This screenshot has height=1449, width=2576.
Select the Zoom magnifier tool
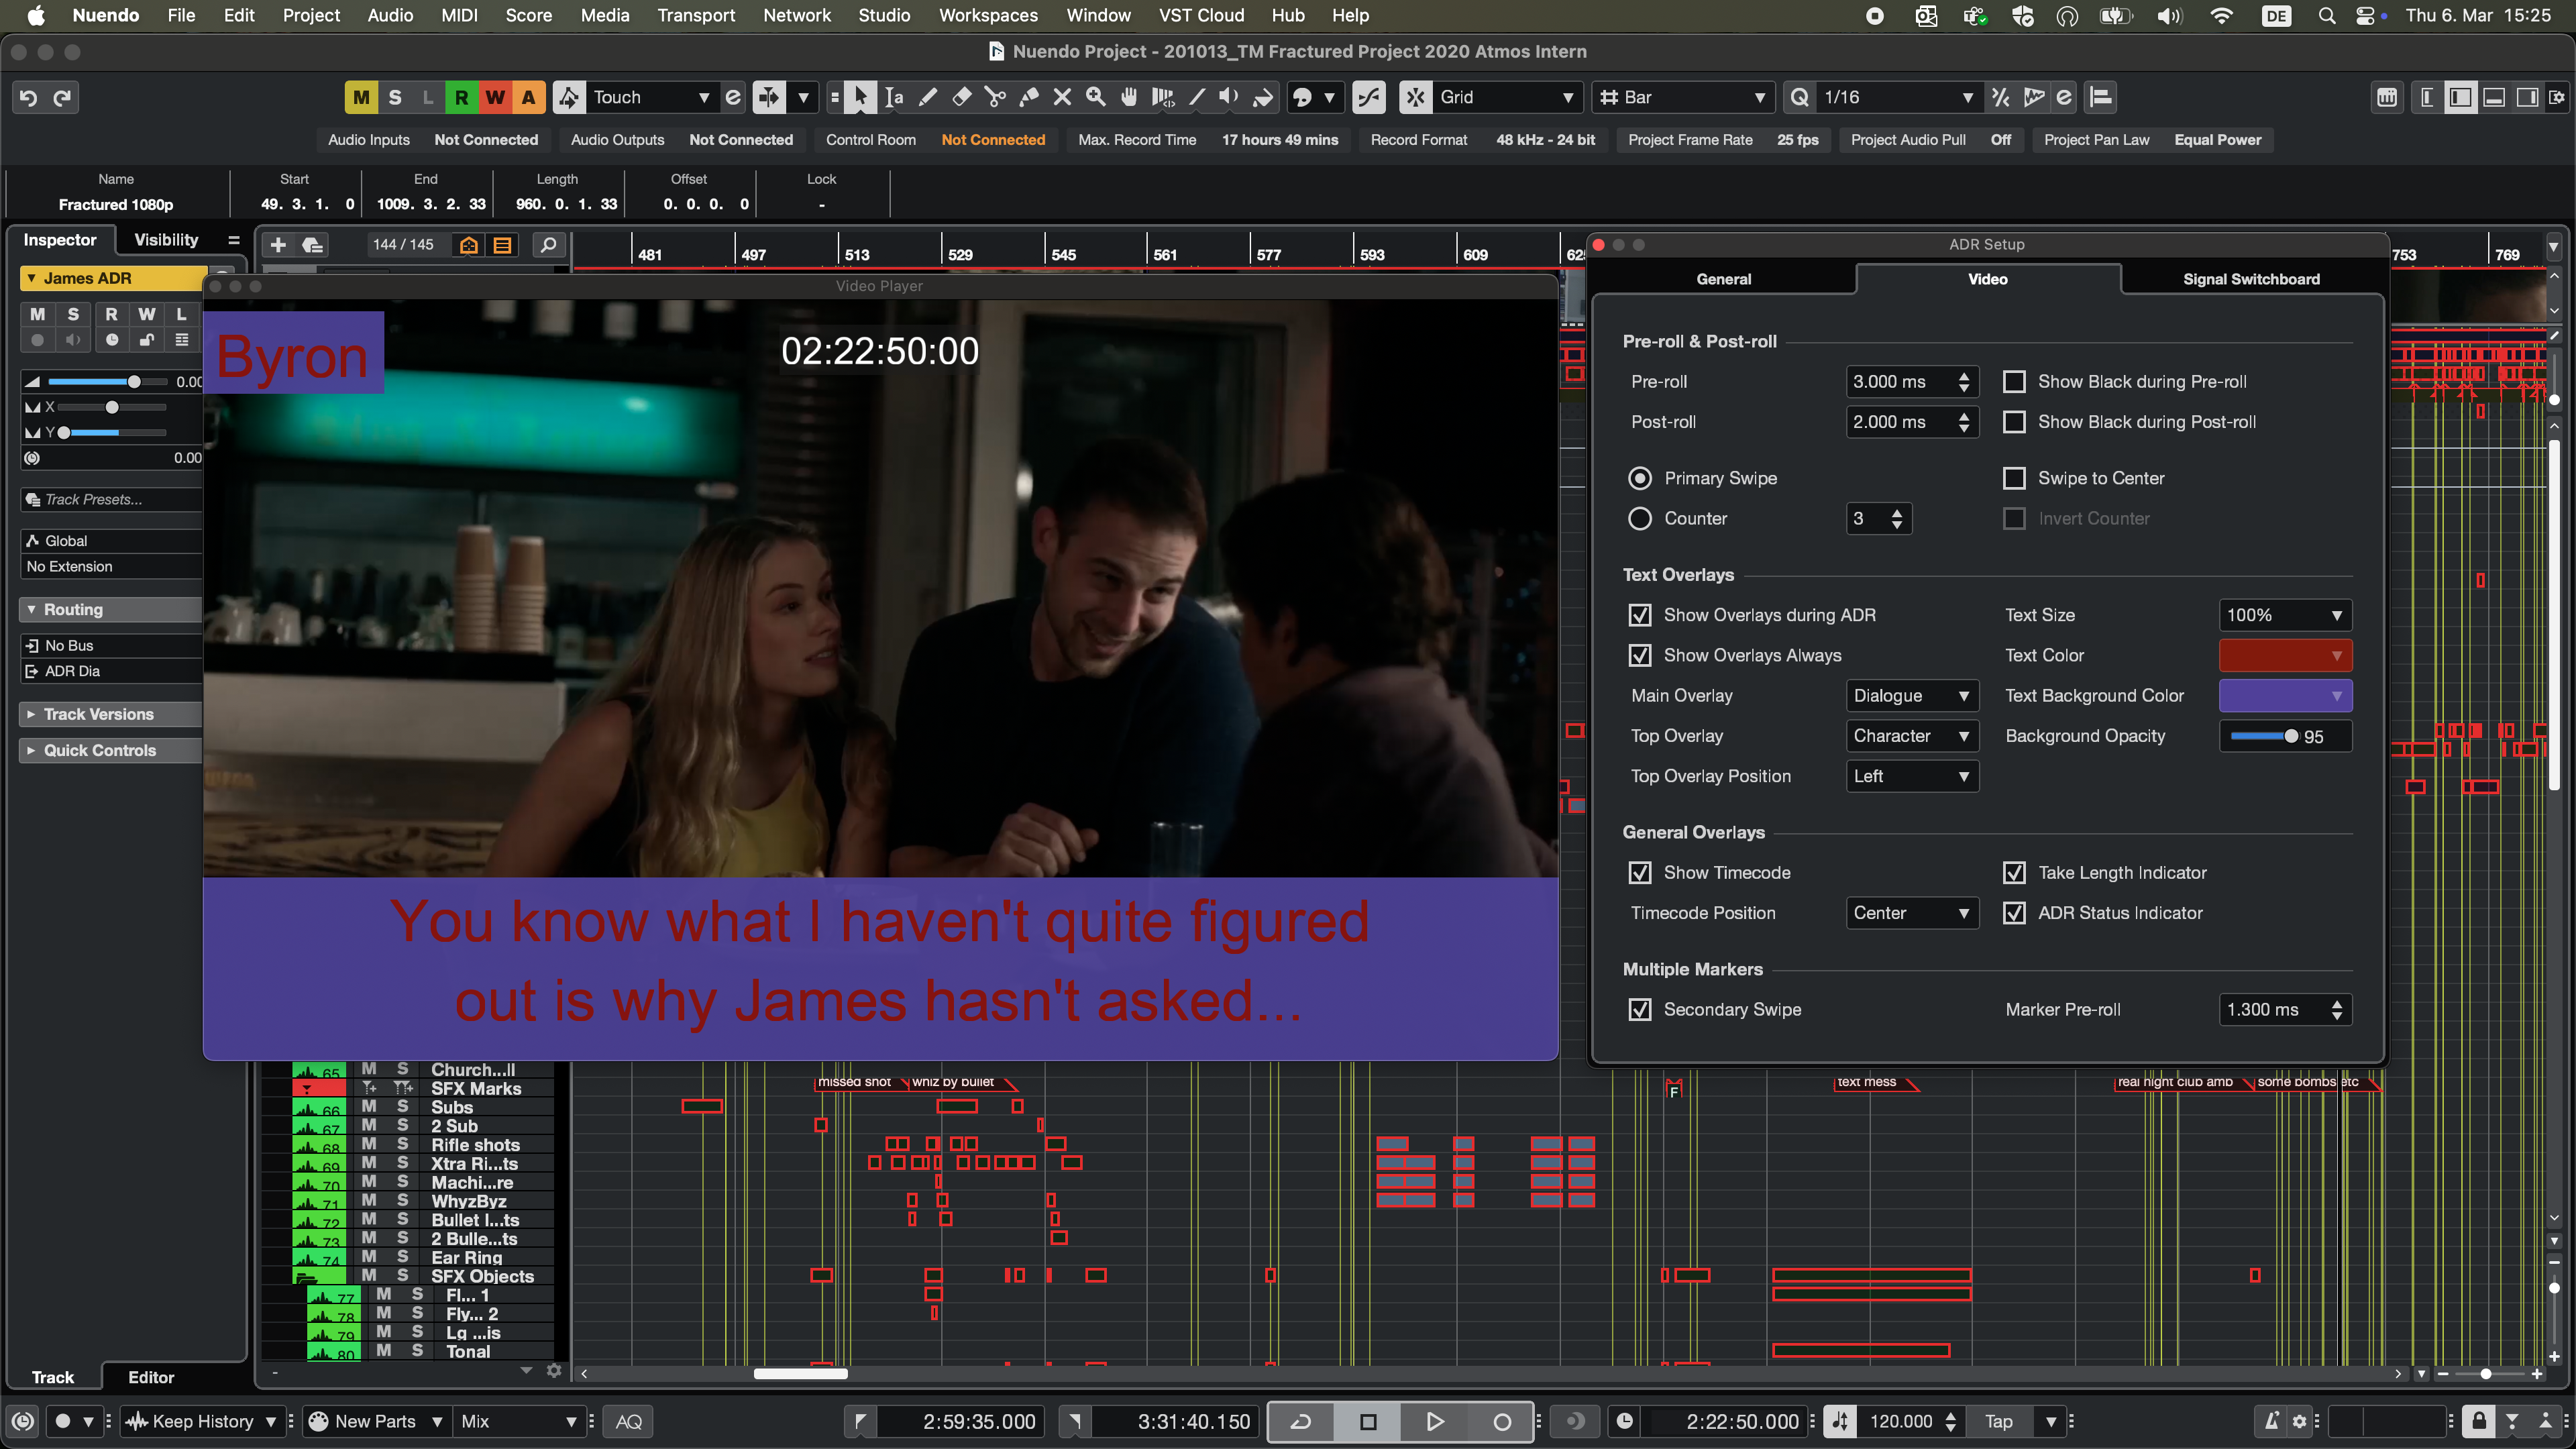(x=1096, y=97)
